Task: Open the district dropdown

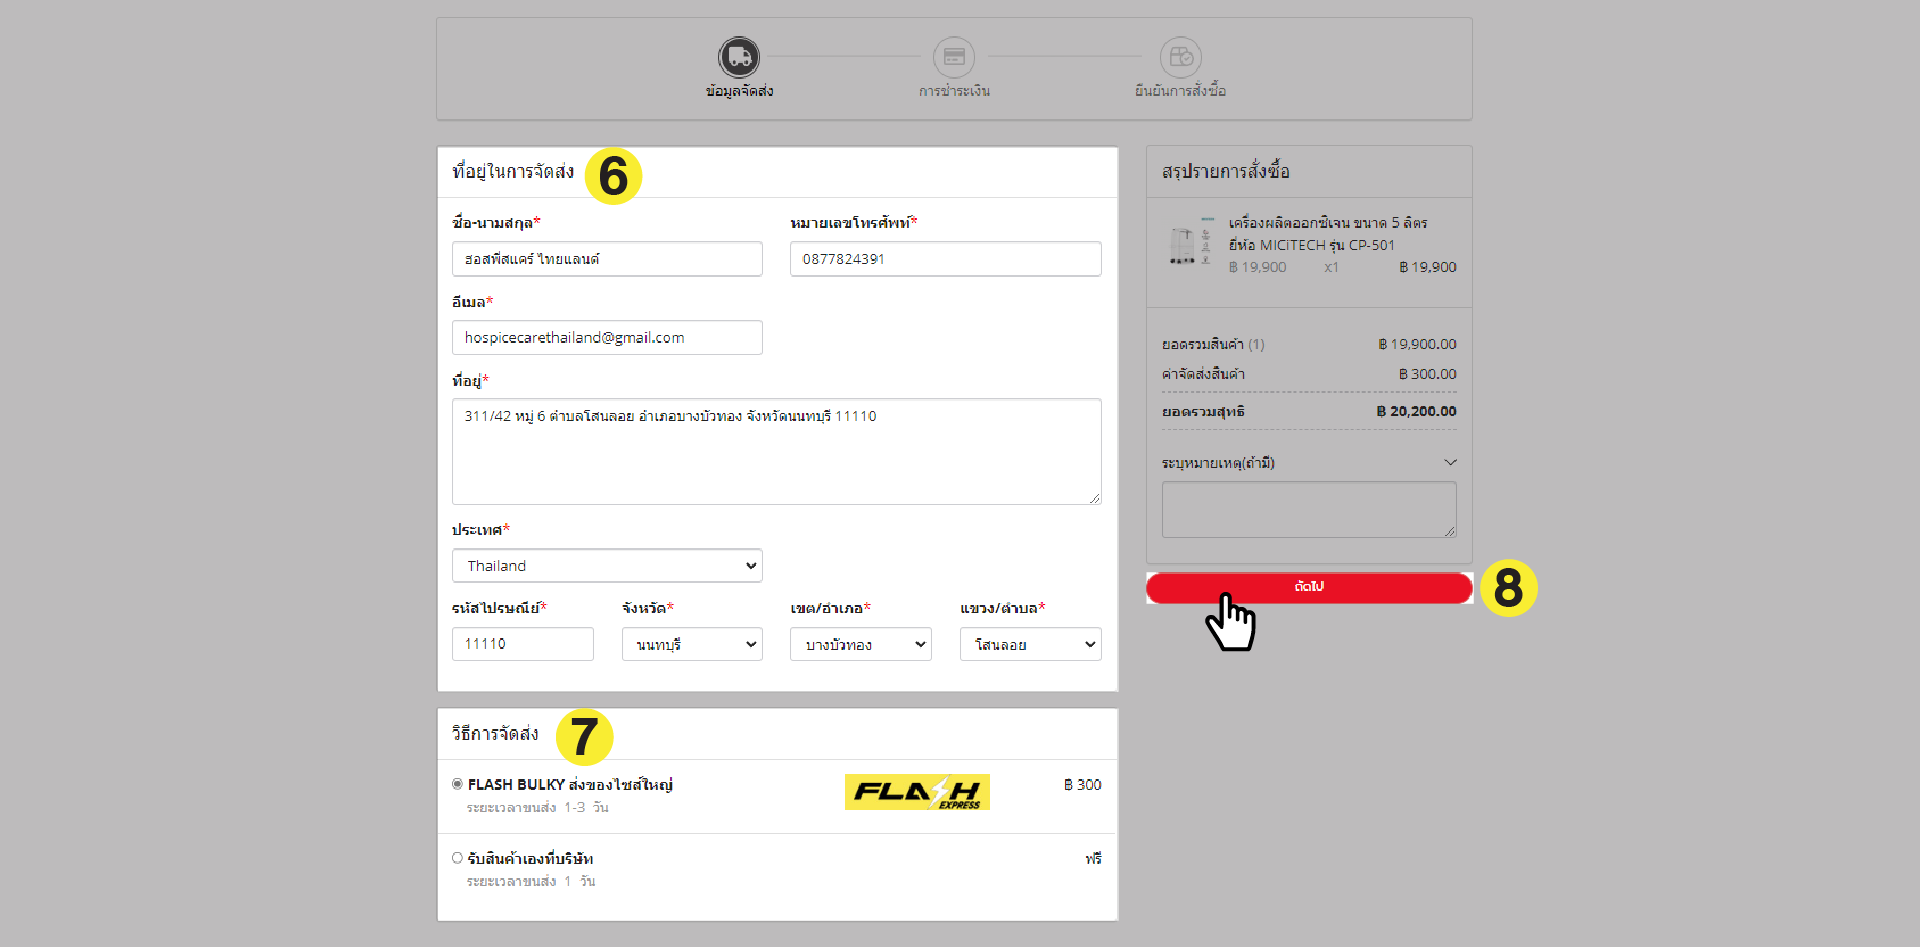Action: (861, 645)
